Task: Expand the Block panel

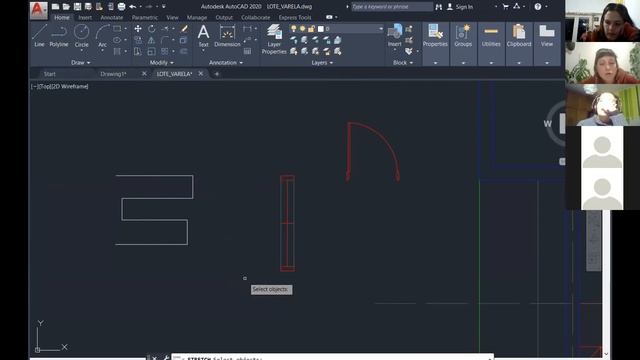Action: (x=403, y=62)
